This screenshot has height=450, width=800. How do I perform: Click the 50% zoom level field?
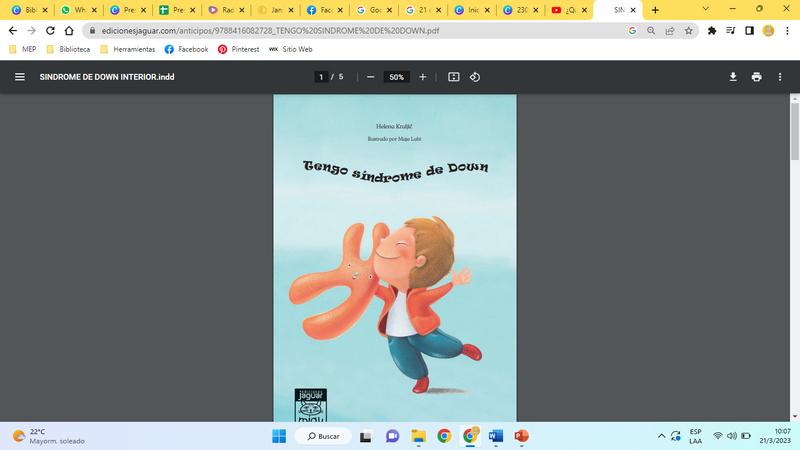point(396,77)
